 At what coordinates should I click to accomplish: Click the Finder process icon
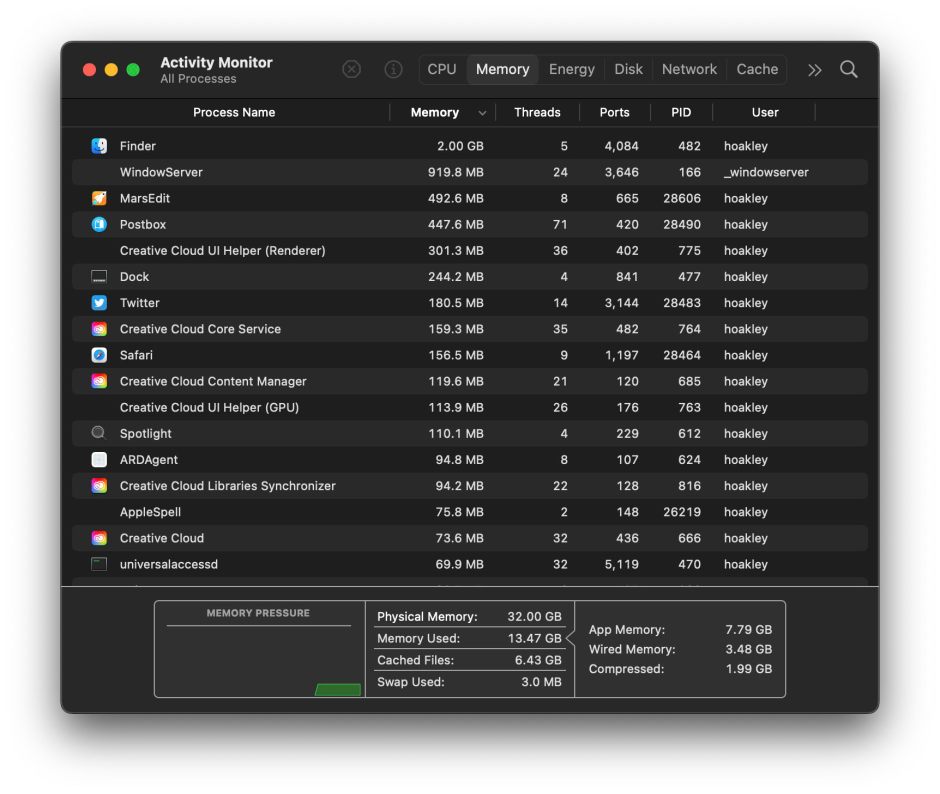pos(99,146)
